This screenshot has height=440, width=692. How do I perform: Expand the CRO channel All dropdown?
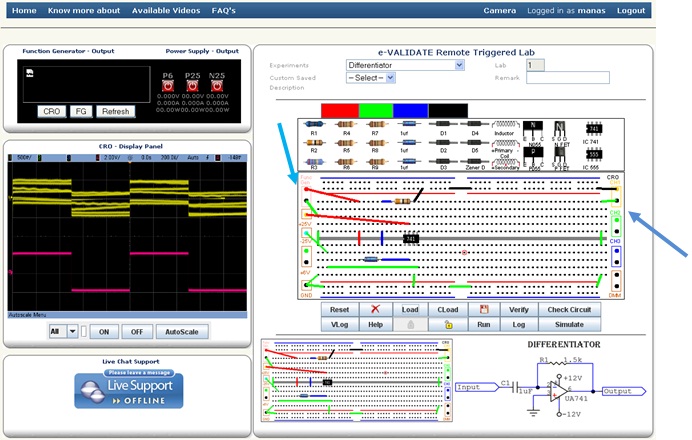pyautogui.click(x=65, y=331)
